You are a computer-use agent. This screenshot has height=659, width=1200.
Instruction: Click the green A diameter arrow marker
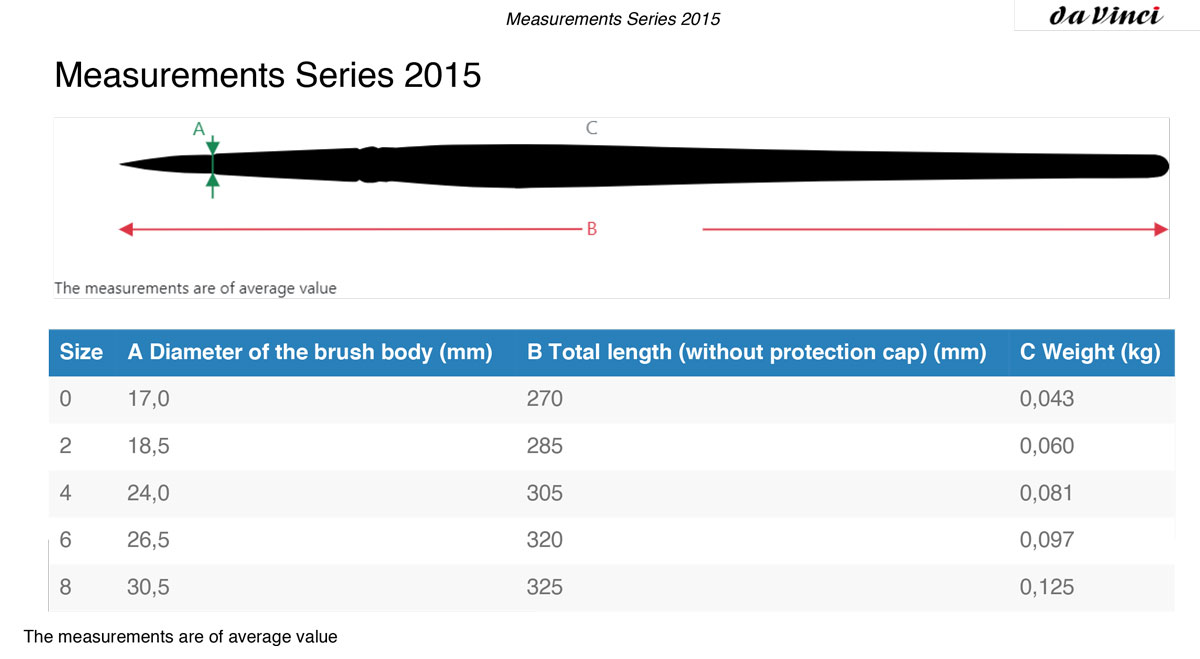point(212,164)
